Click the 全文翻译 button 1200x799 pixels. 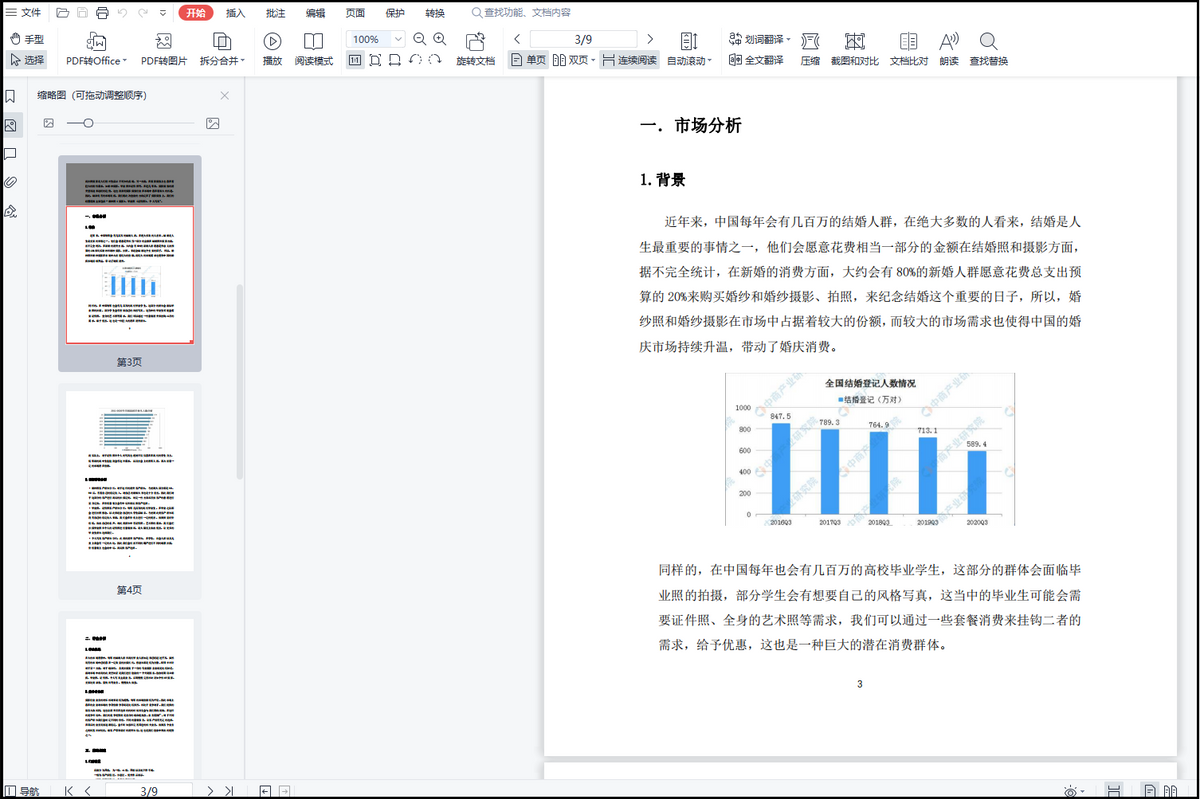(x=757, y=60)
